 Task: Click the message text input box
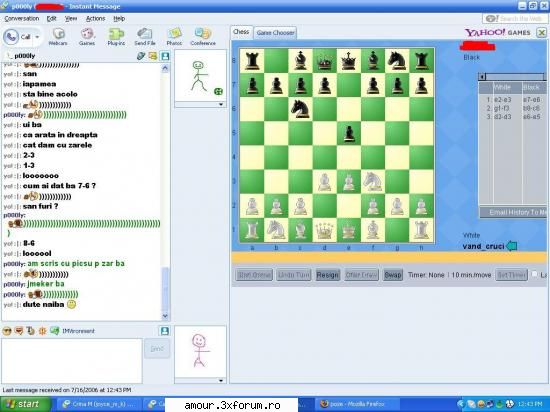pyautogui.click(x=72, y=361)
